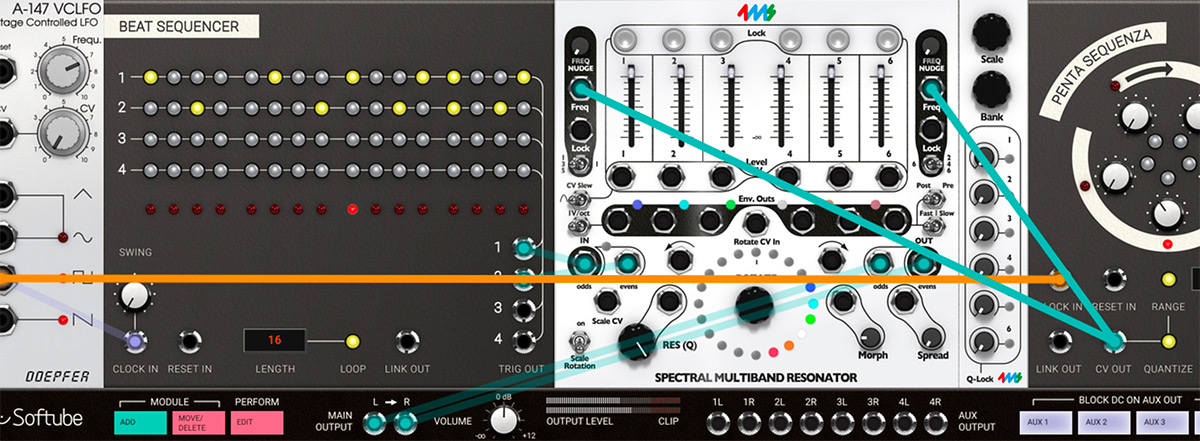Click the left Freq input jack on resonator
Viewport: 1200px width, 441px height.
[x=580, y=91]
